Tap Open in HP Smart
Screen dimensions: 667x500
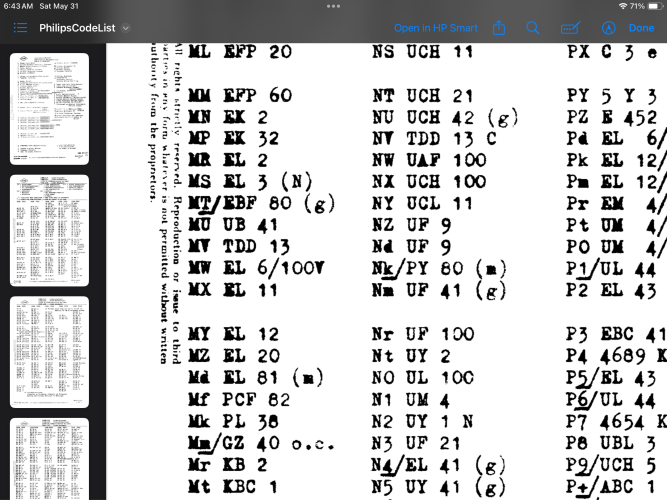point(436,28)
